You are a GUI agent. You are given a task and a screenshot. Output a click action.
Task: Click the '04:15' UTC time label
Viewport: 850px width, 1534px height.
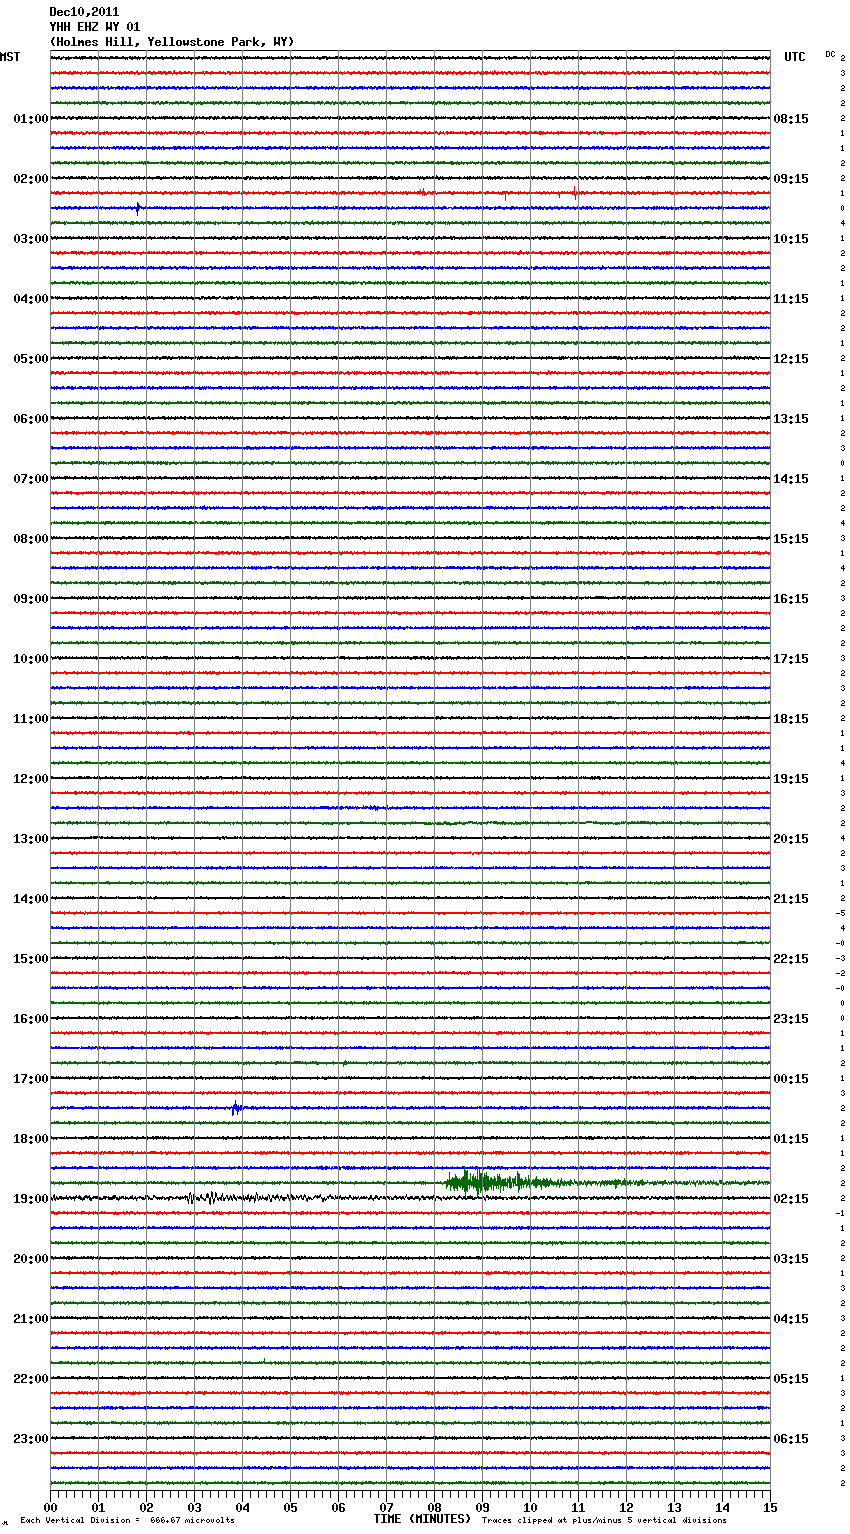tap(791, 1319)
